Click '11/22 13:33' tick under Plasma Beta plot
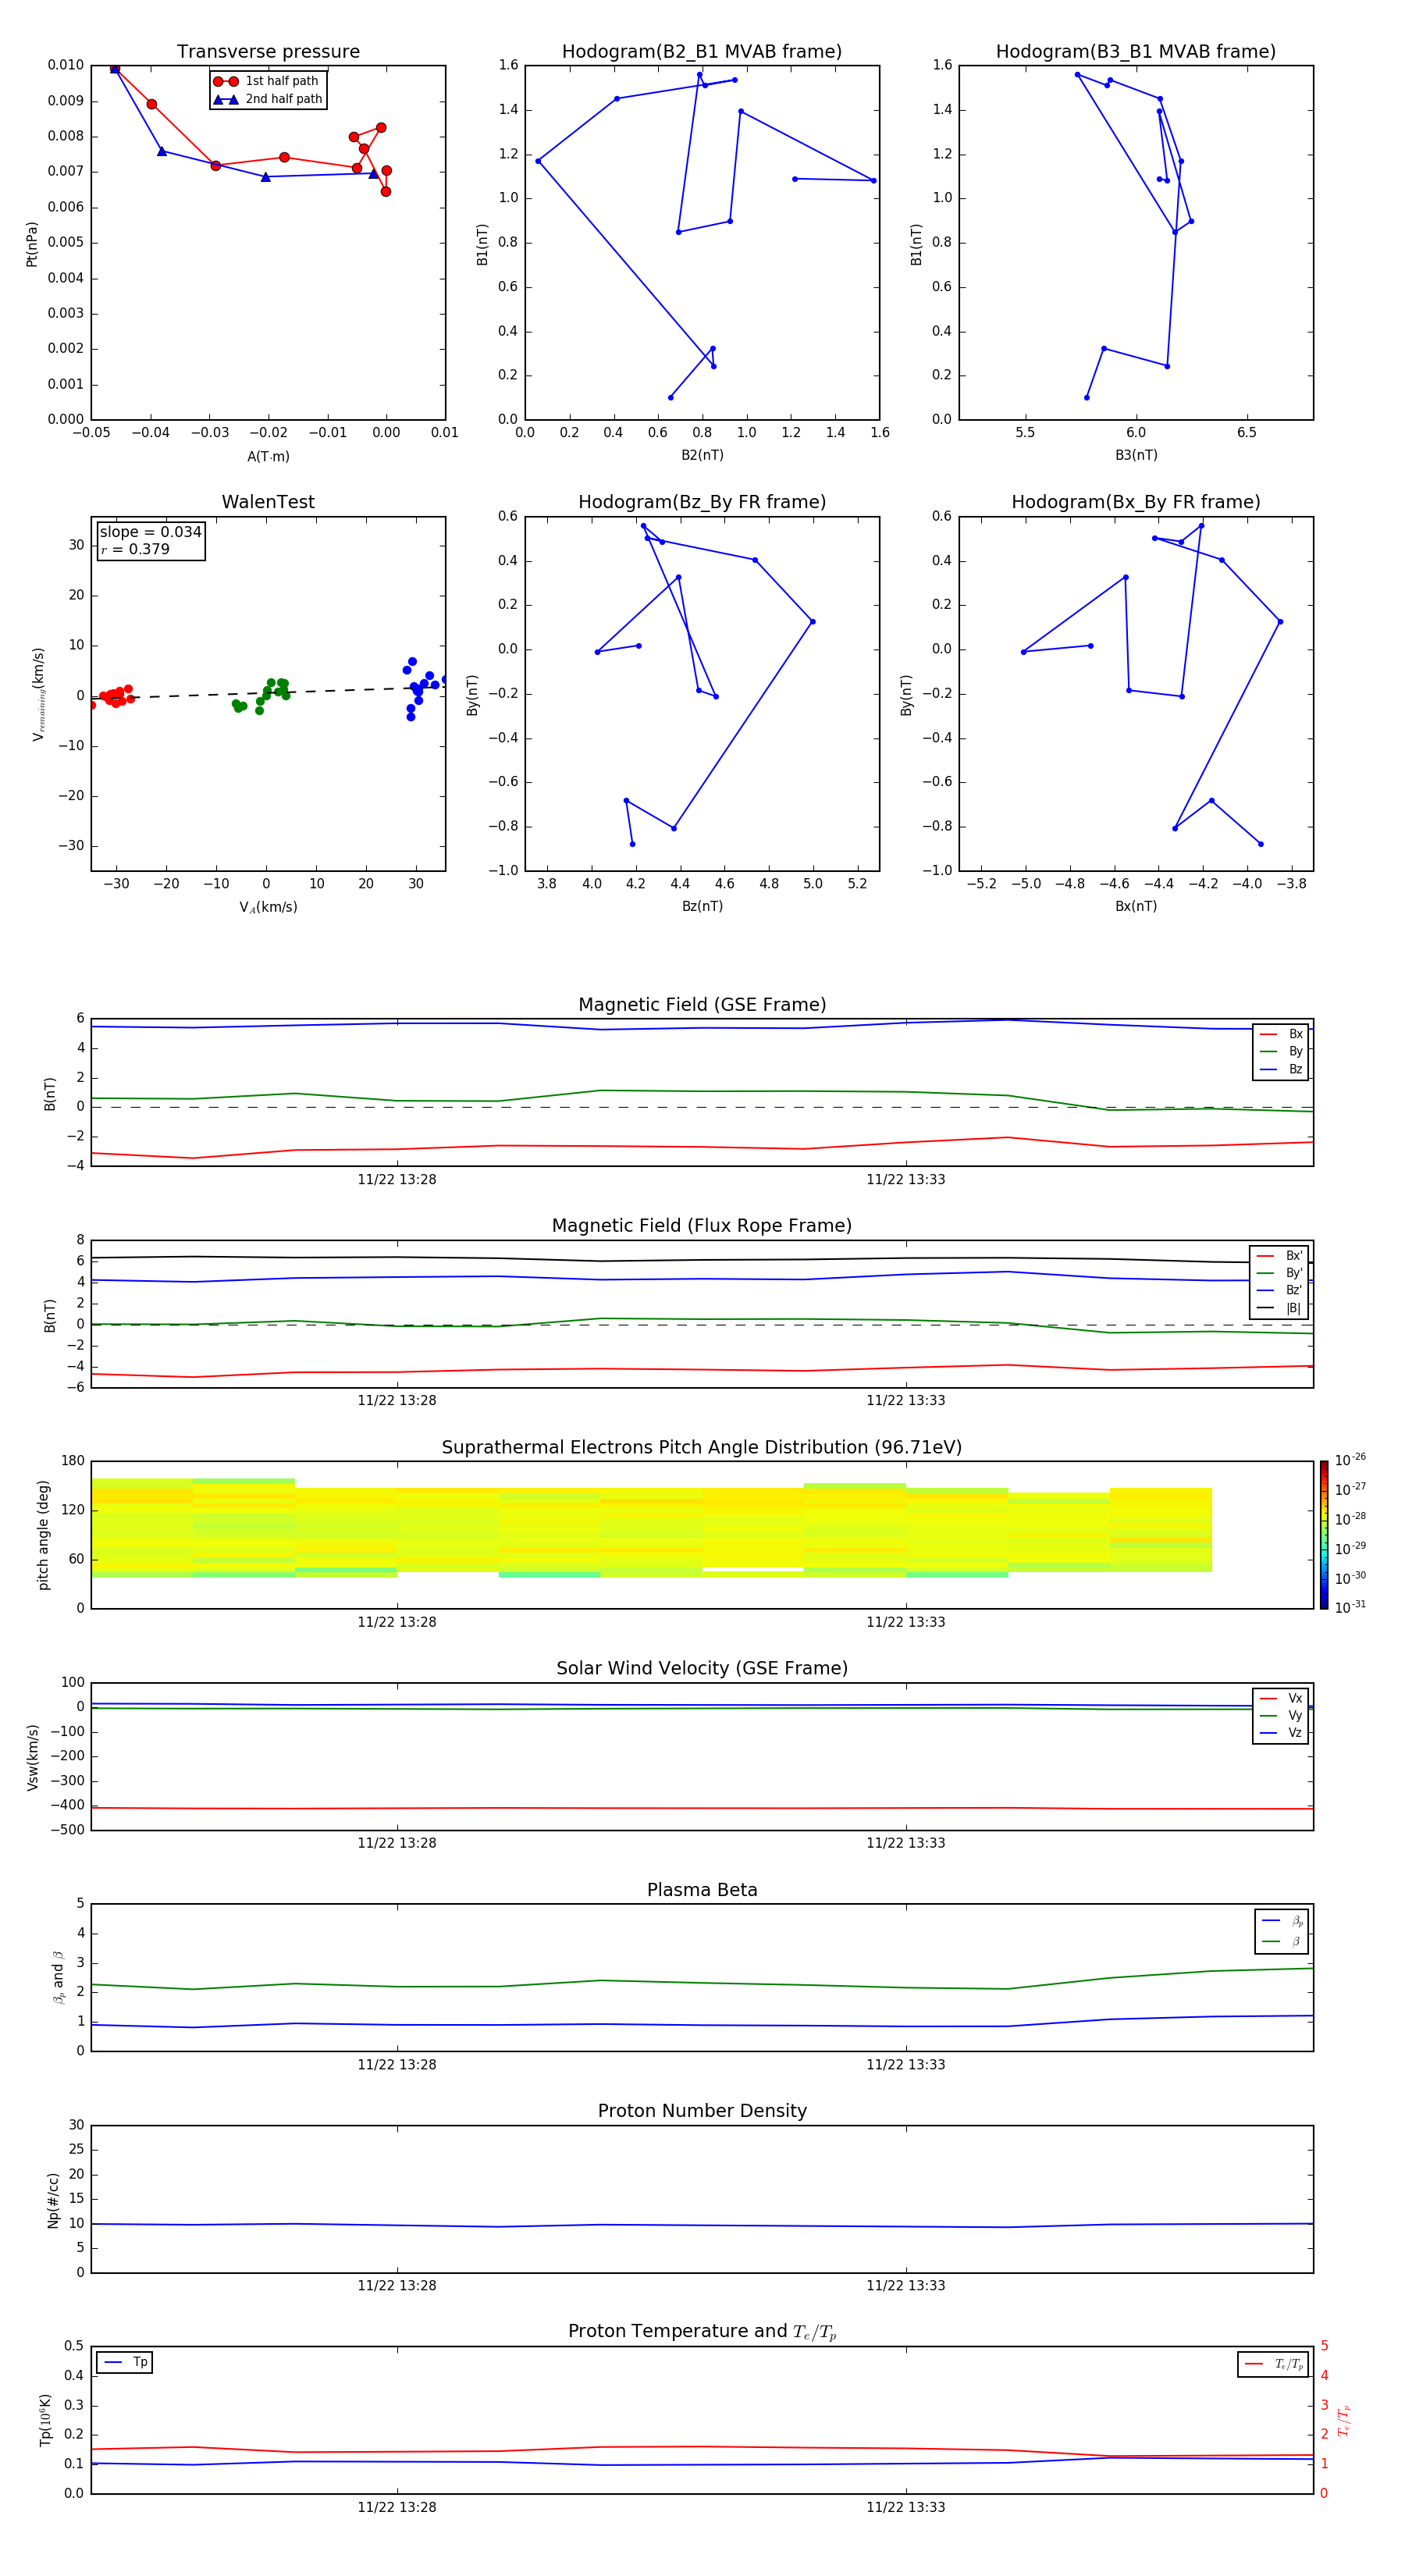The image size is (1405, 2576). point(906,2065)
